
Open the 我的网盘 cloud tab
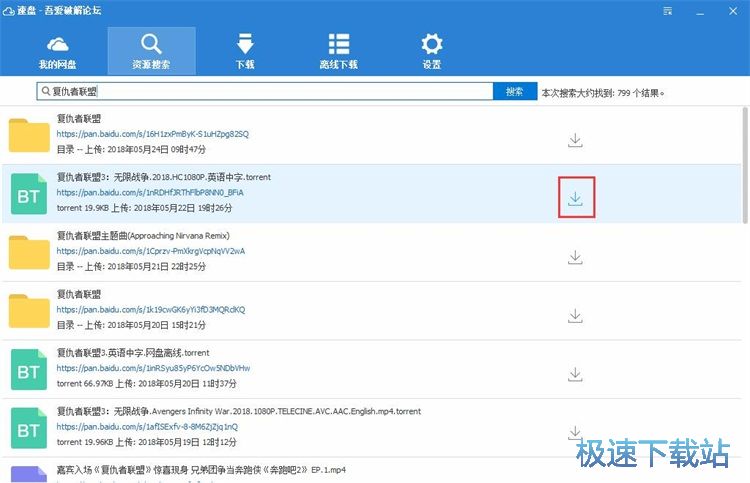(57, 51)
